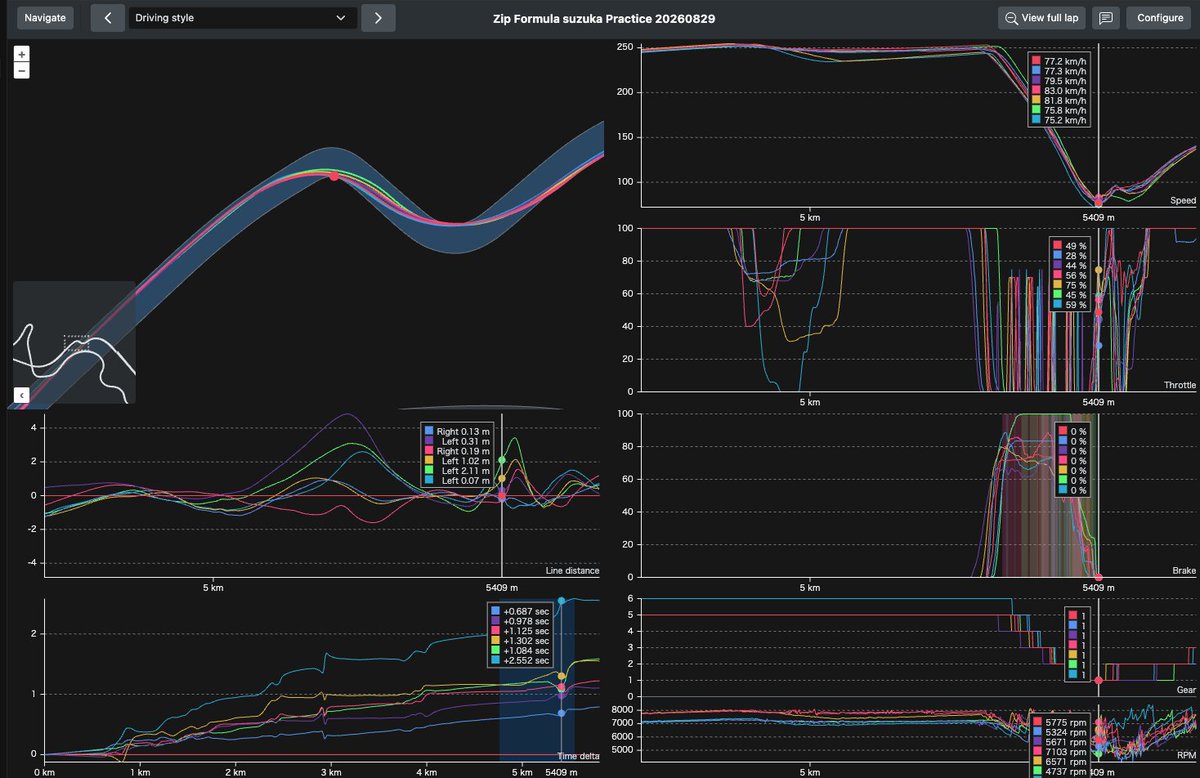Click the 5775 rpm legend entry
This screenshot has width=1200, height=778.
pyautogui.click(x=1062, y=722)
